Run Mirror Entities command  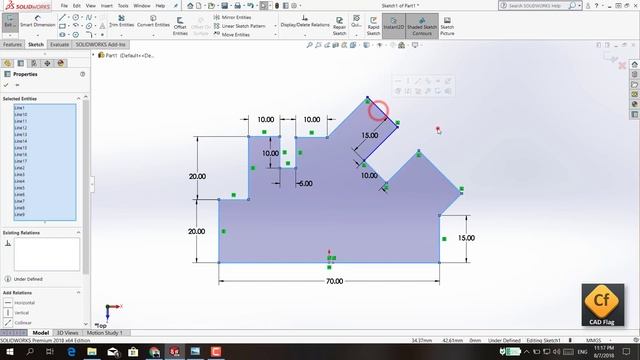pos(232,17)
